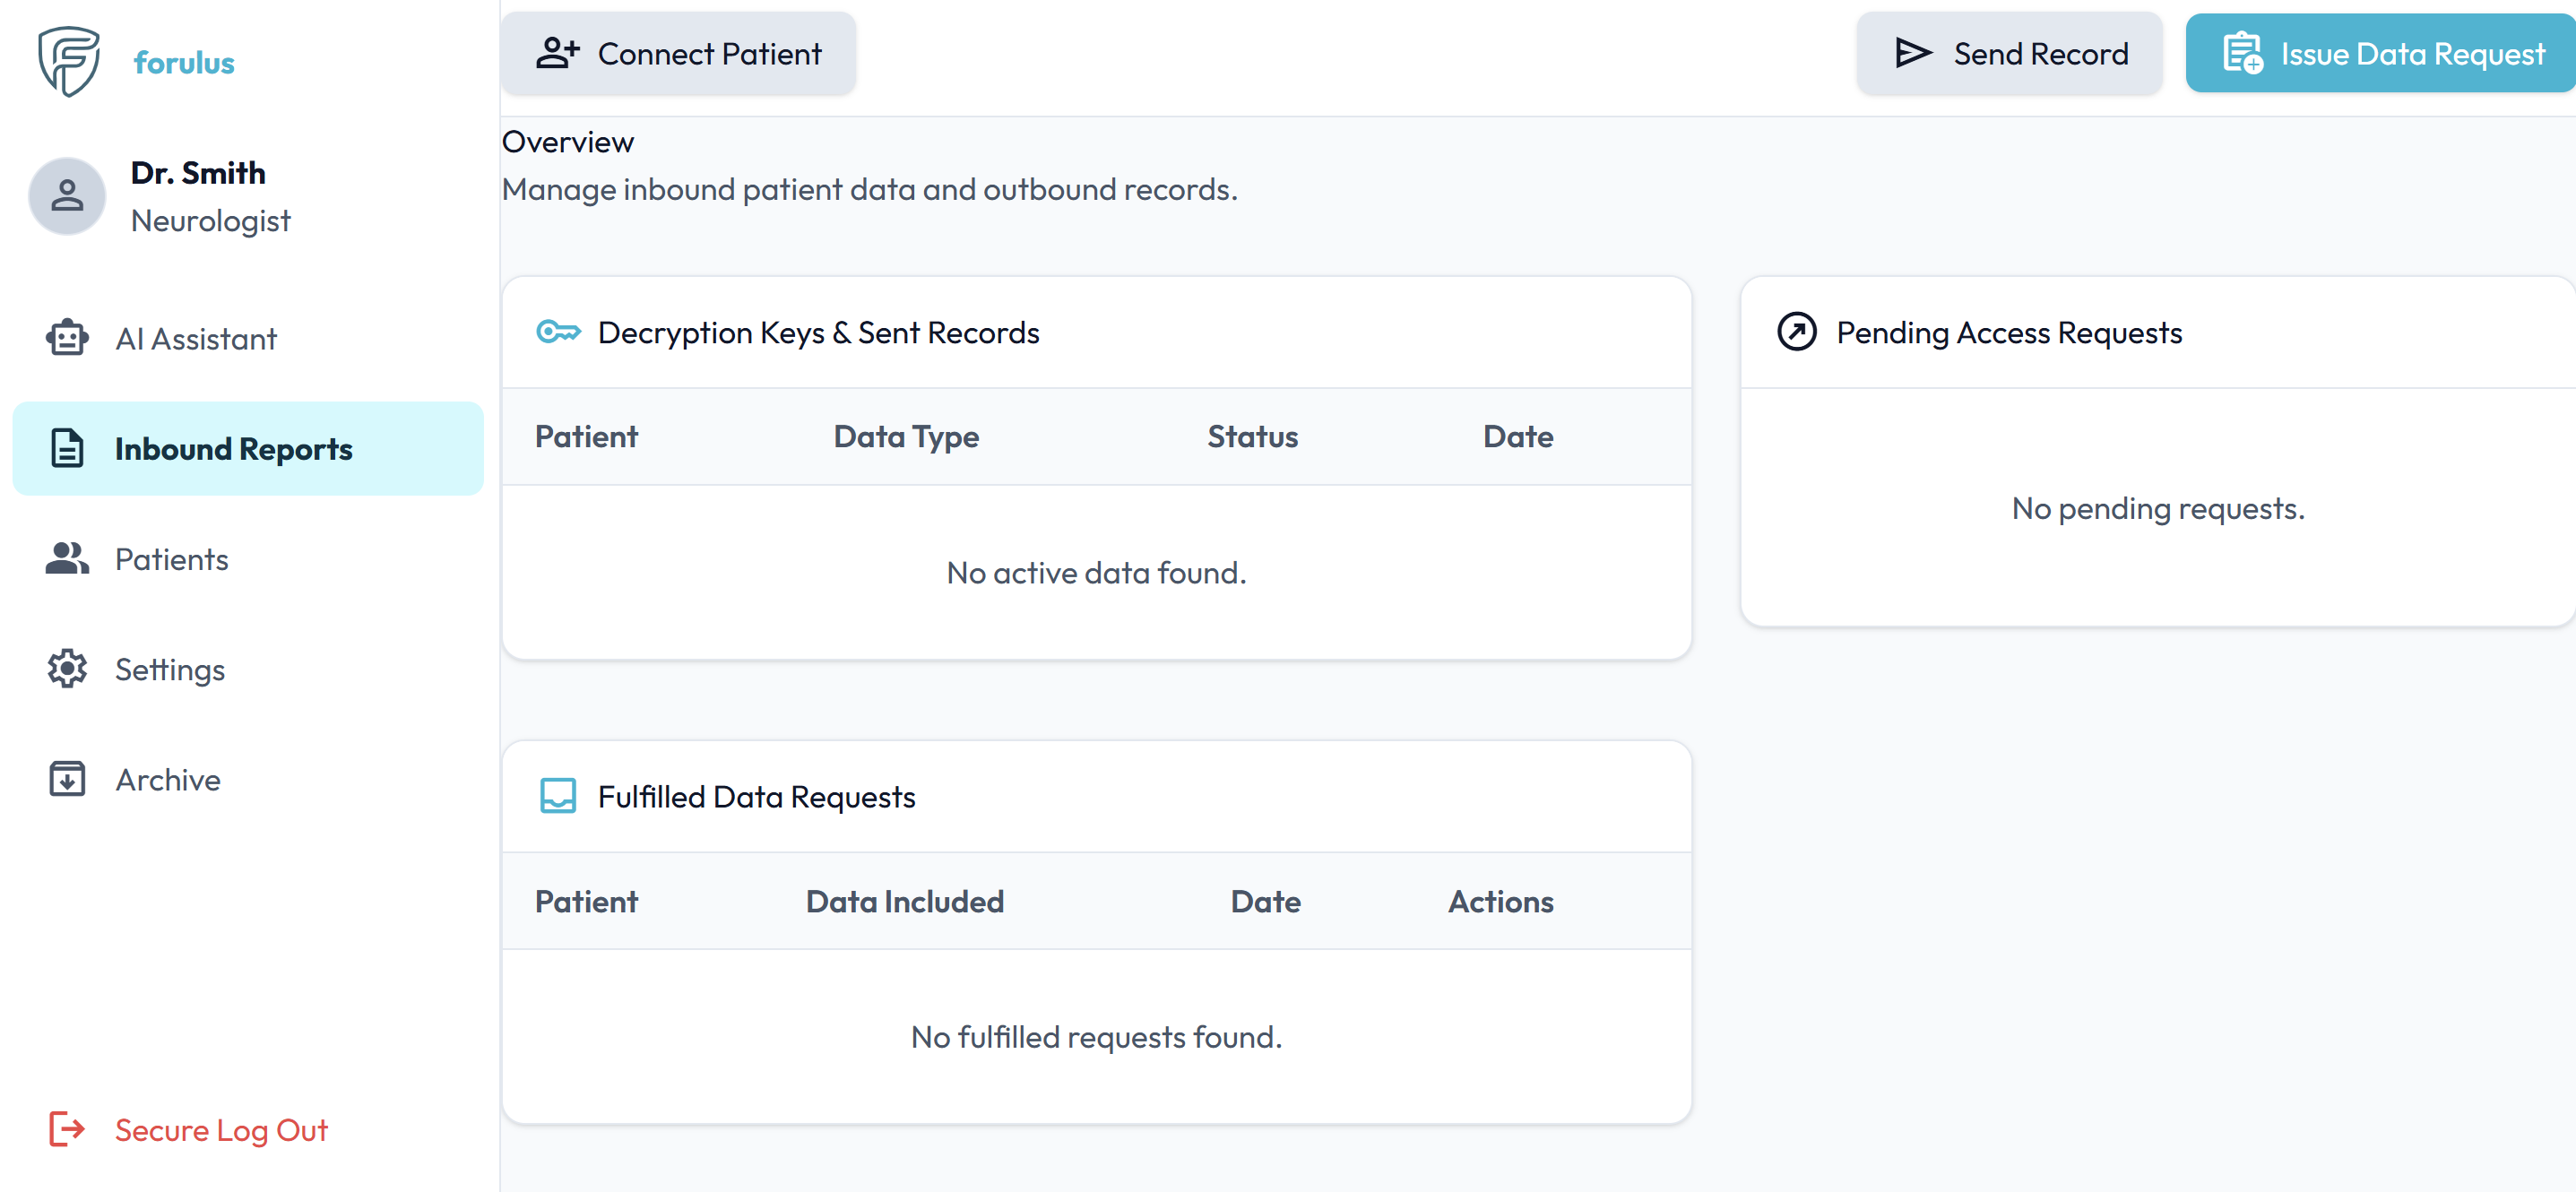
Task: Click the Settings gear icon
Action: [67, 668]
